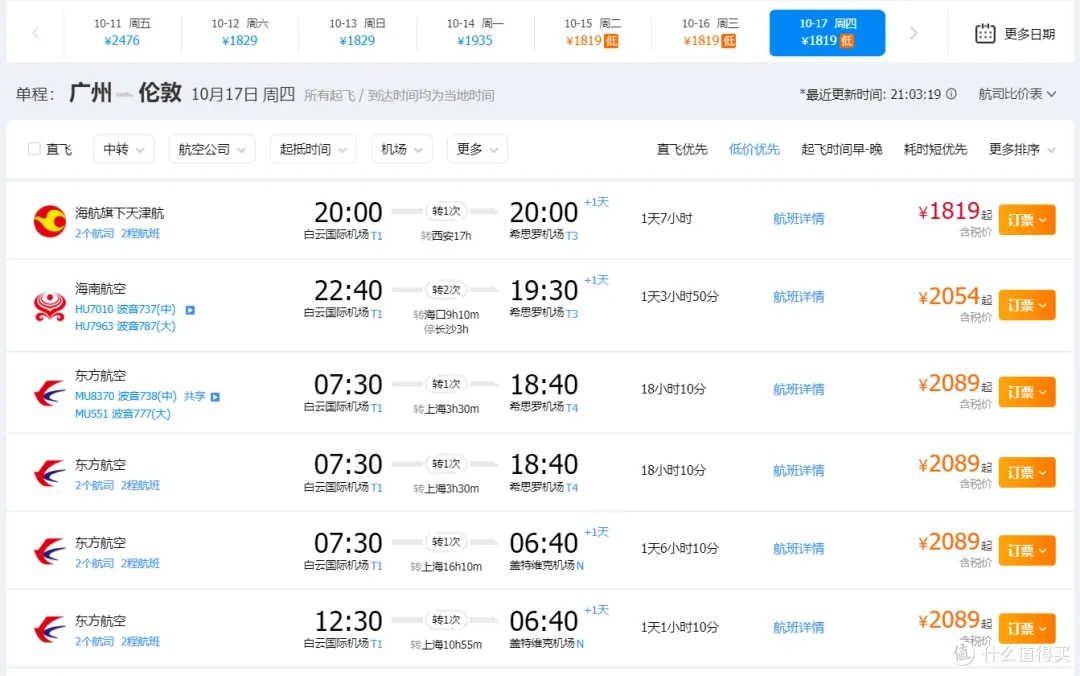Select the 10-13 周日 date tab

pyautogui.click(x=357, y=32)
